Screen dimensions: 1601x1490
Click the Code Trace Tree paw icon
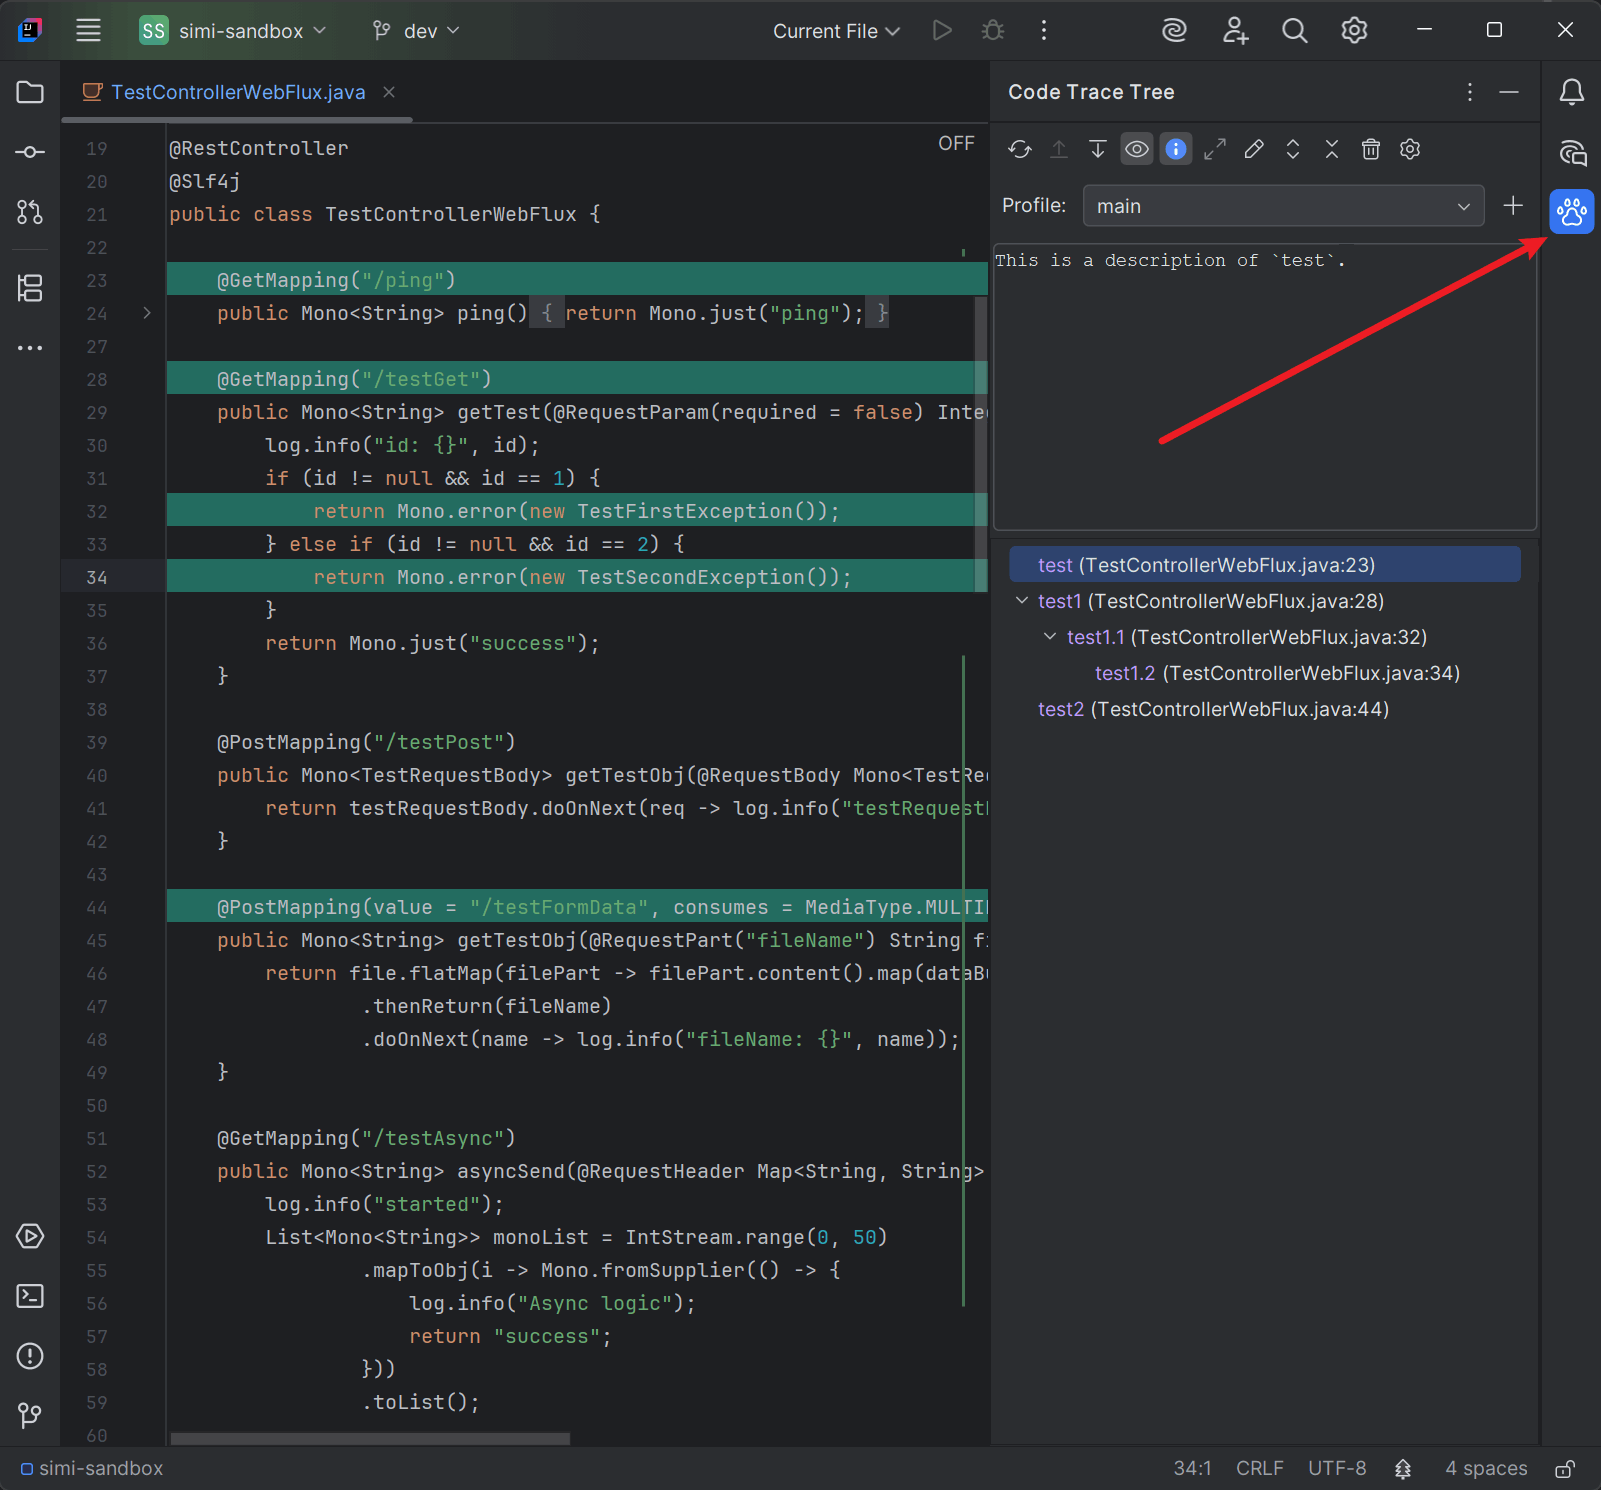(1572, 212)
